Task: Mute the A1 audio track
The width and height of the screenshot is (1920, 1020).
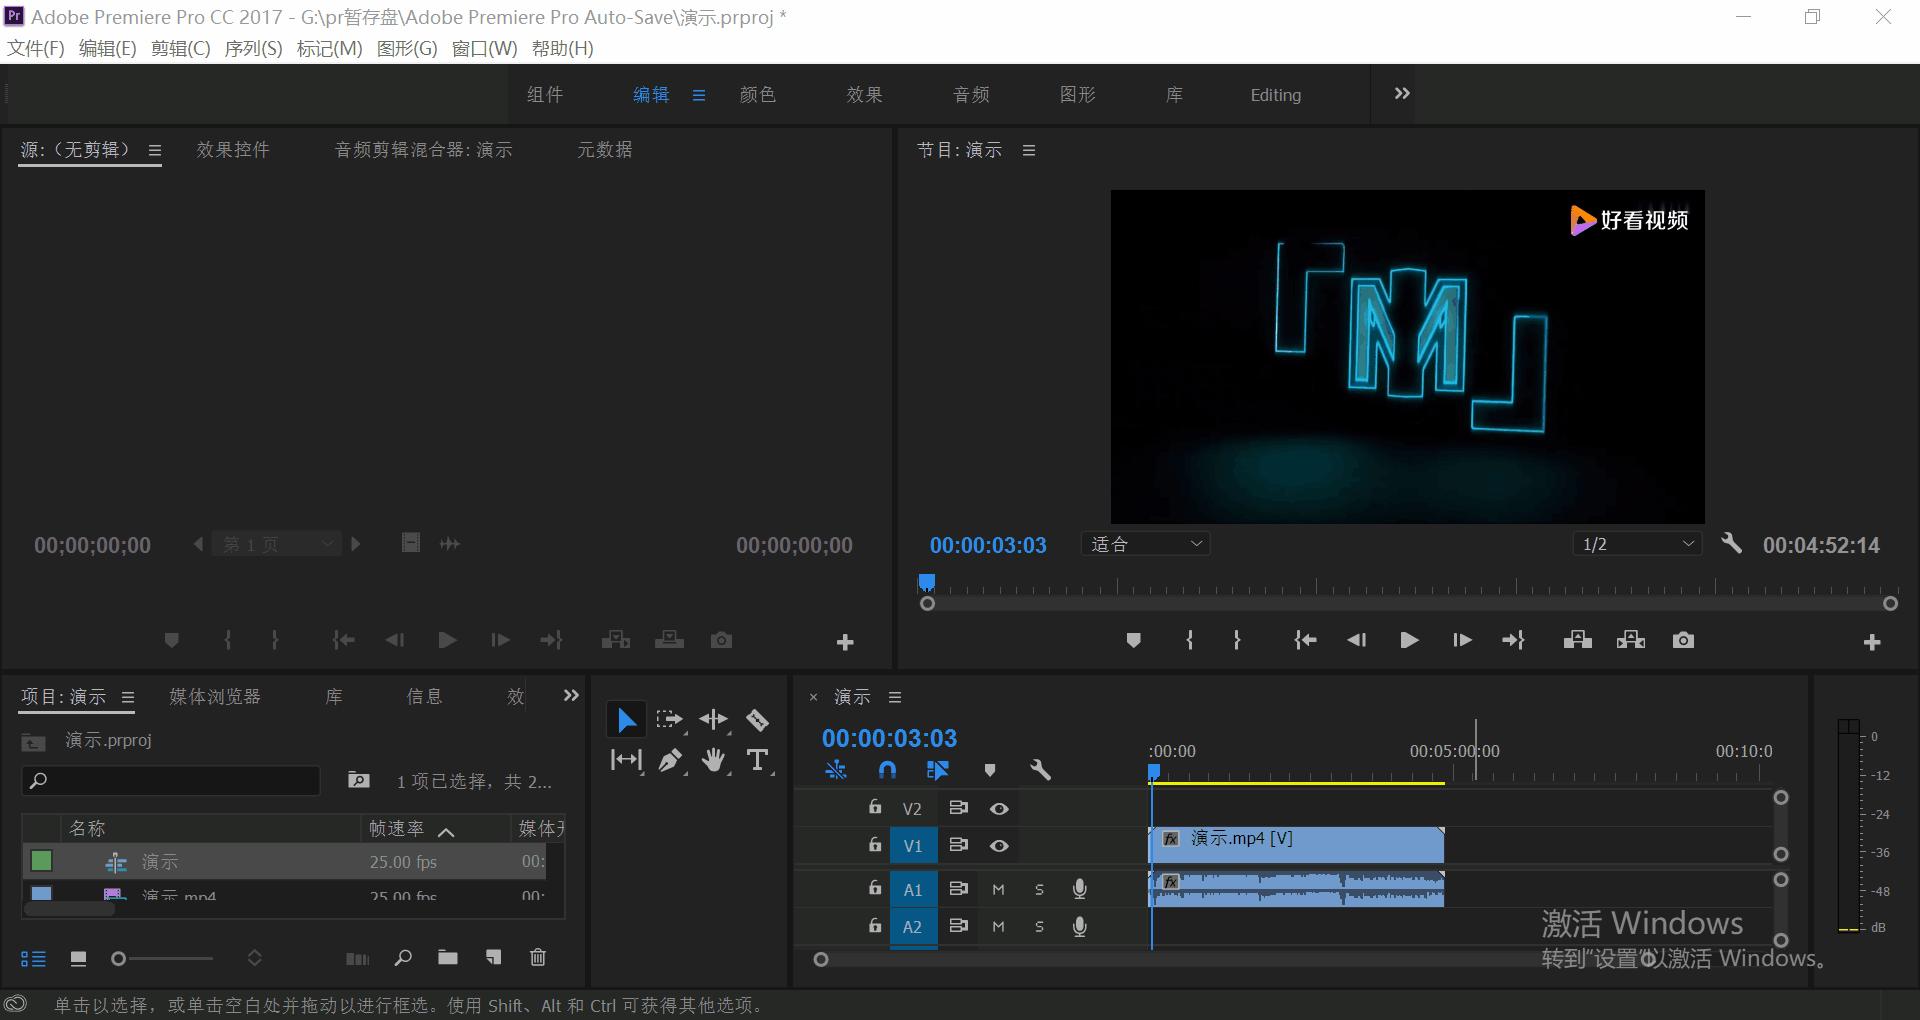Action: pyautogui.click(x=998, y=889)
